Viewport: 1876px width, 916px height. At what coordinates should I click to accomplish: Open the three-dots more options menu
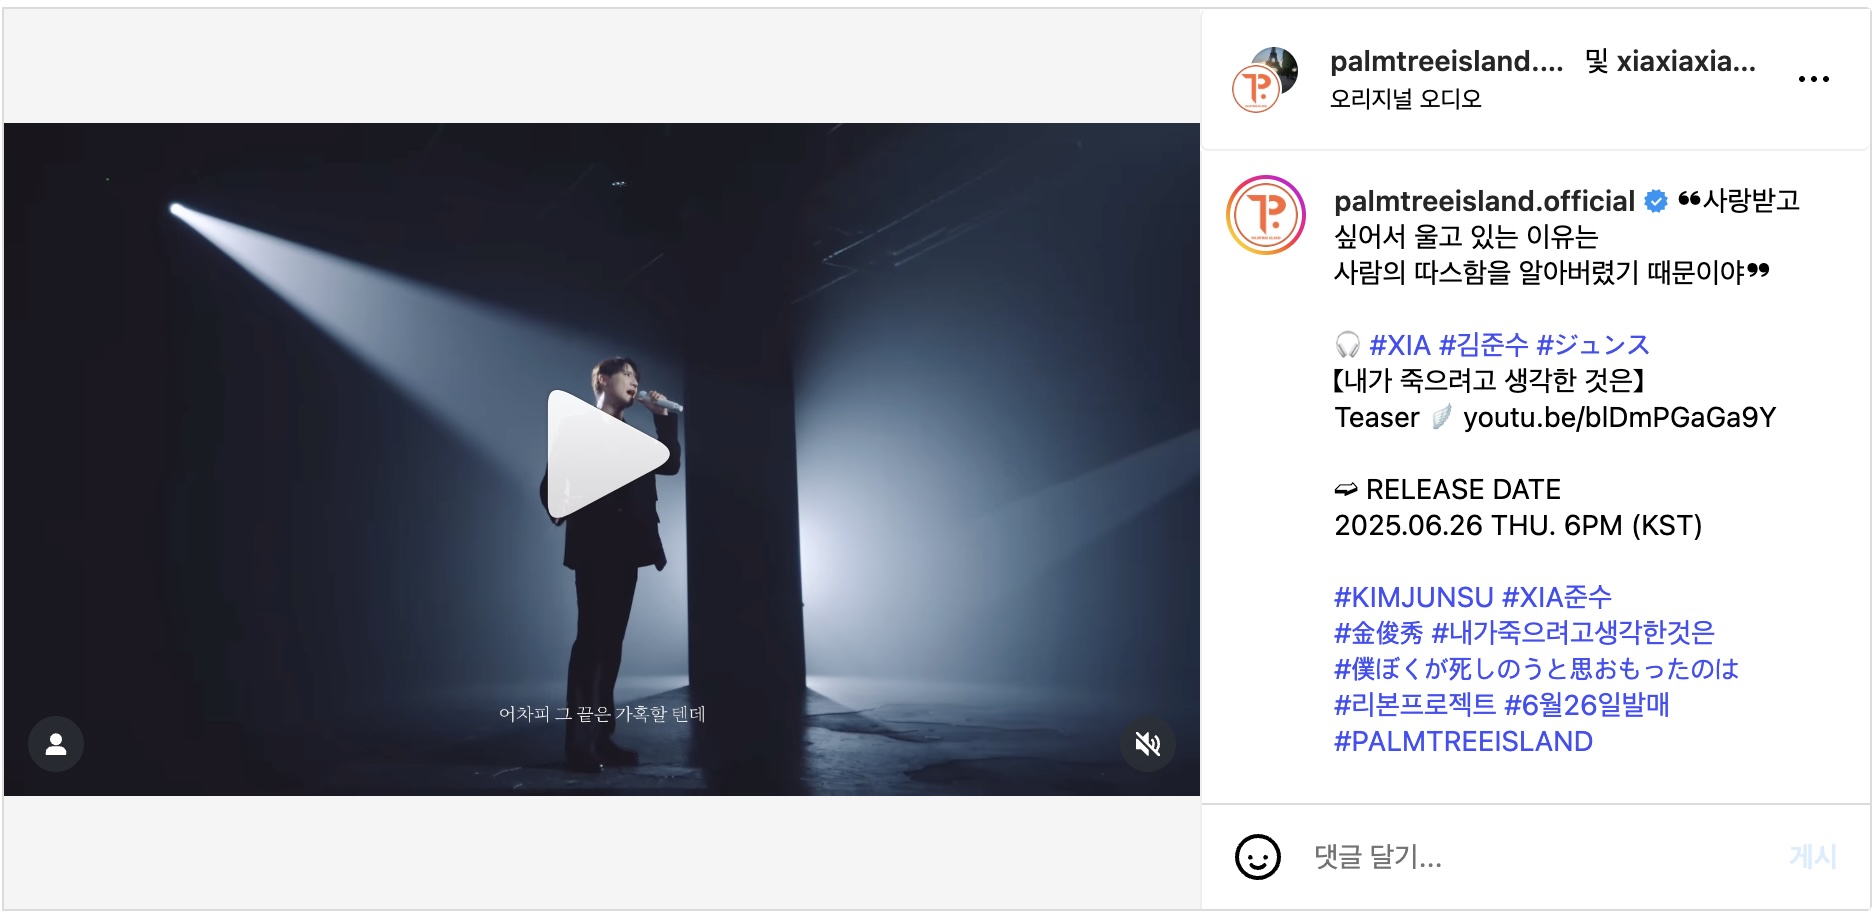click(1813, 79)
